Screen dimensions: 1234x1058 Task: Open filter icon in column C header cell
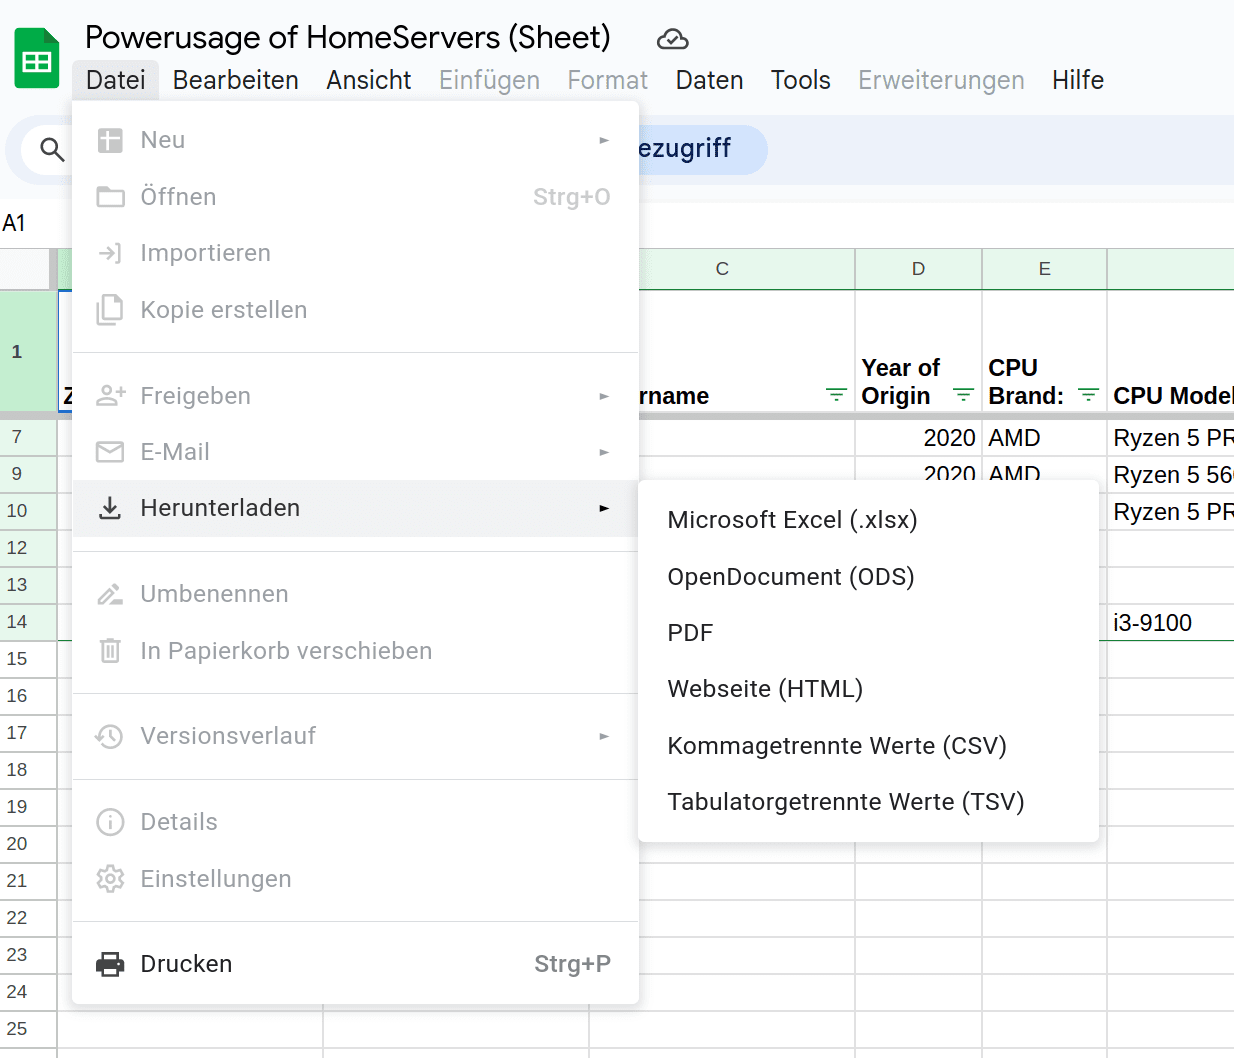(837, 395)
